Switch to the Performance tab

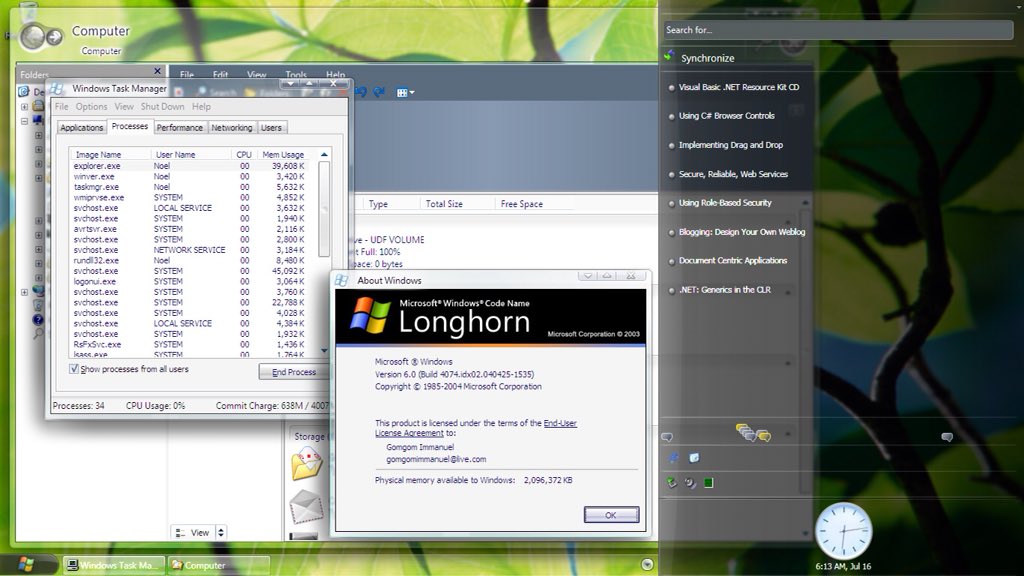point(180,127)
